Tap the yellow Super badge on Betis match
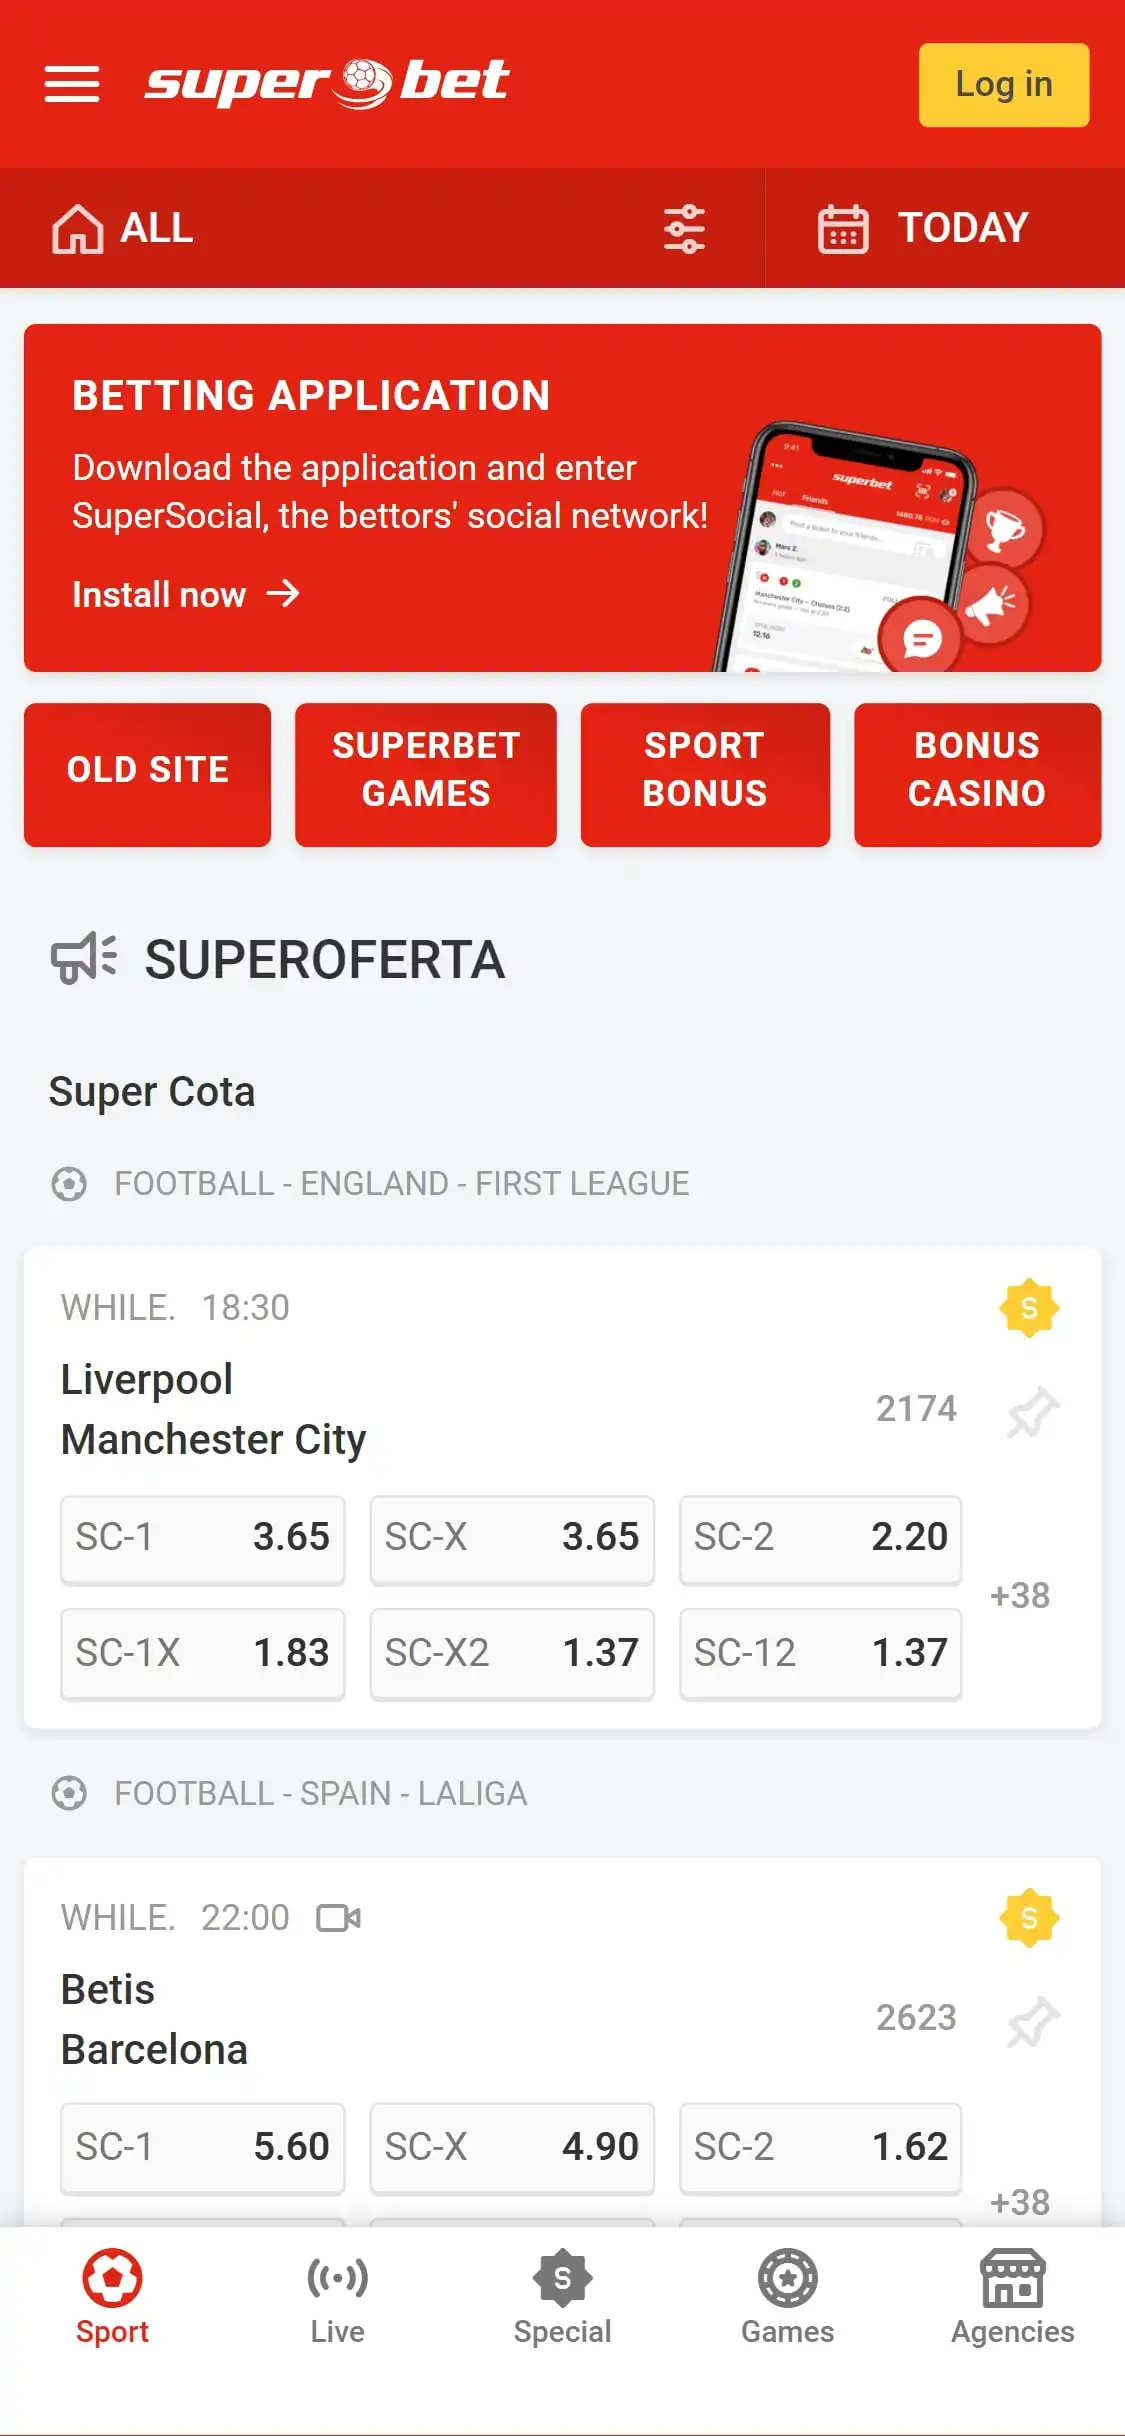 (1029, 1918)
